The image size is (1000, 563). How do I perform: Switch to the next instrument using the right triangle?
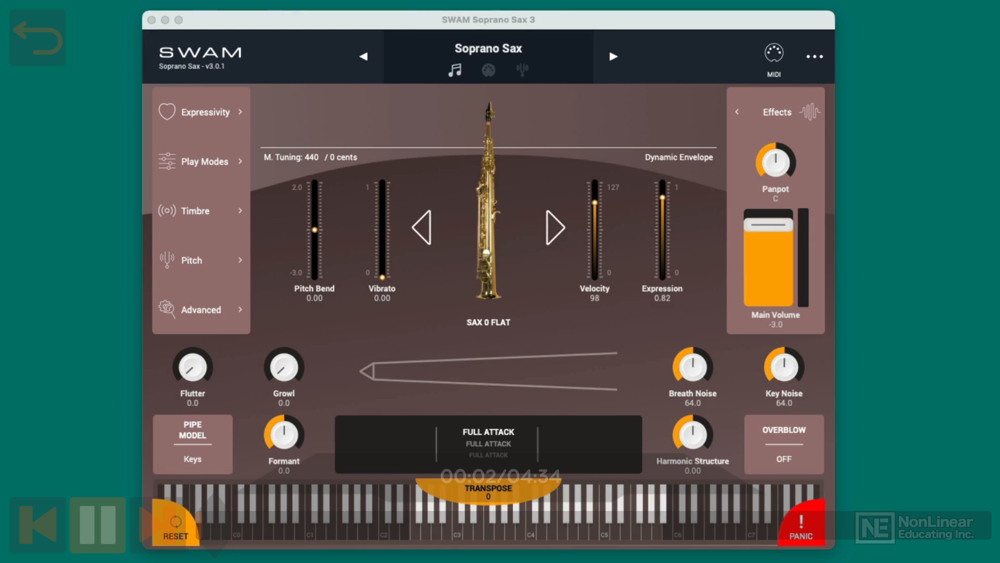[x=555, y=228]
